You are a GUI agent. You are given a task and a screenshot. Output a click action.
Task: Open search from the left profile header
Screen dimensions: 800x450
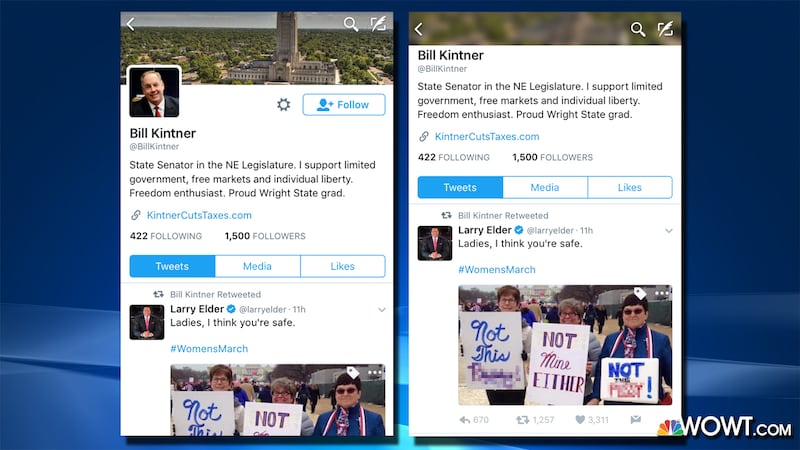point(351,24)
